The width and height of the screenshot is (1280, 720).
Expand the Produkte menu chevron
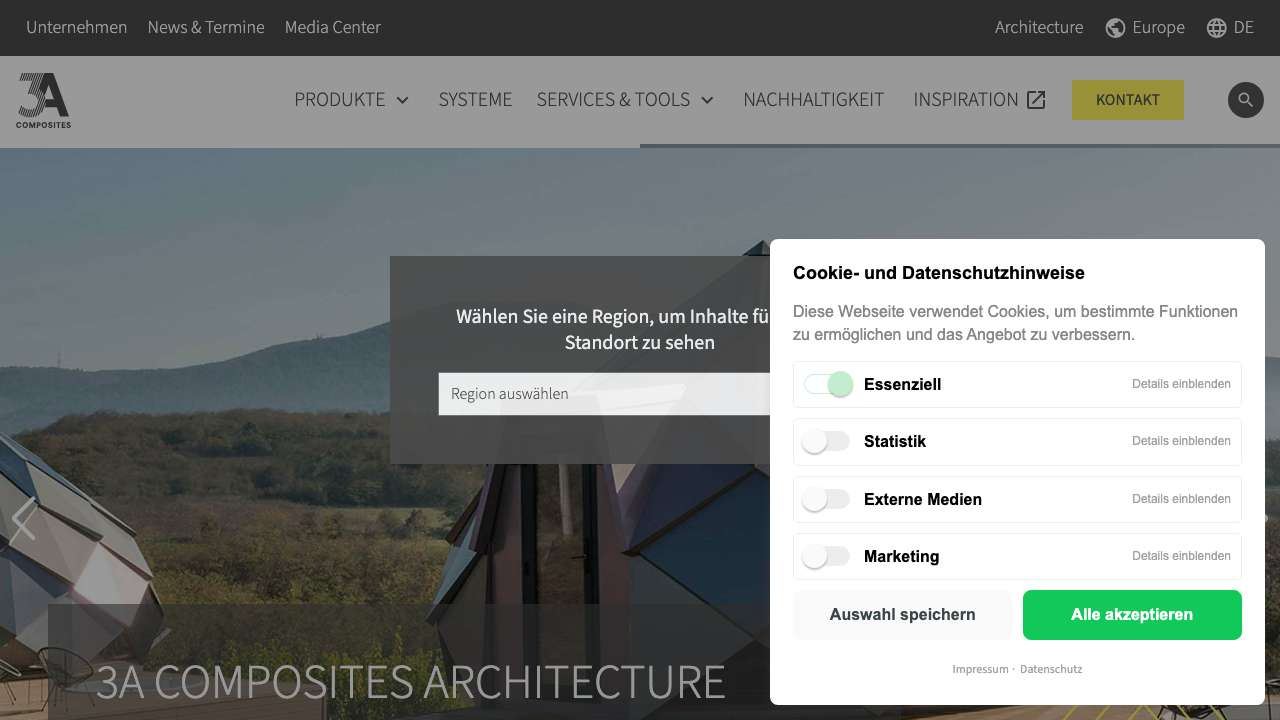click(402, 100)
